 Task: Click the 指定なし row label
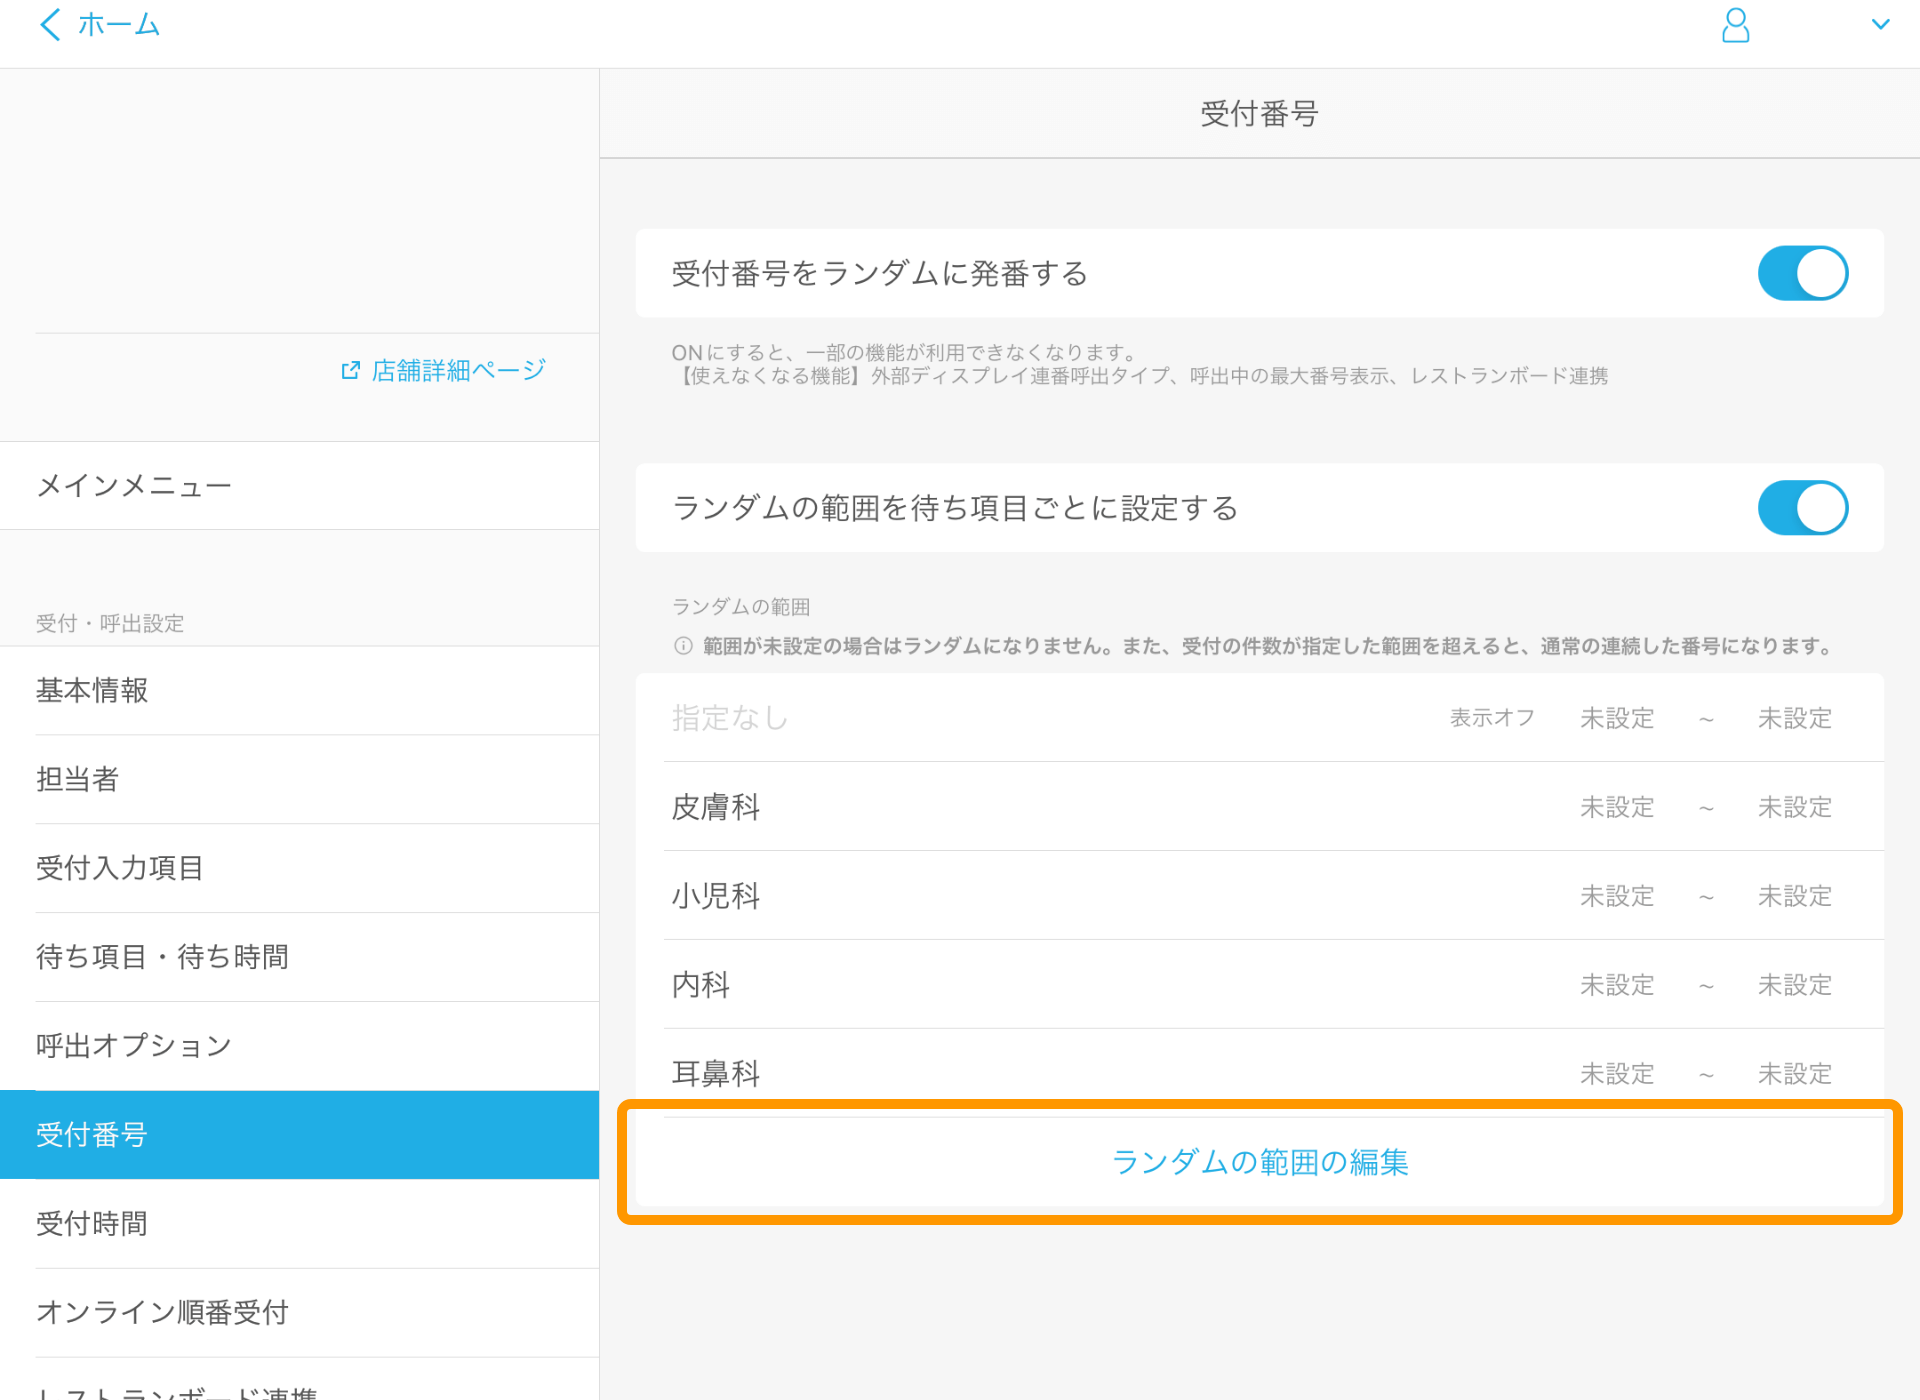[729, 718]
